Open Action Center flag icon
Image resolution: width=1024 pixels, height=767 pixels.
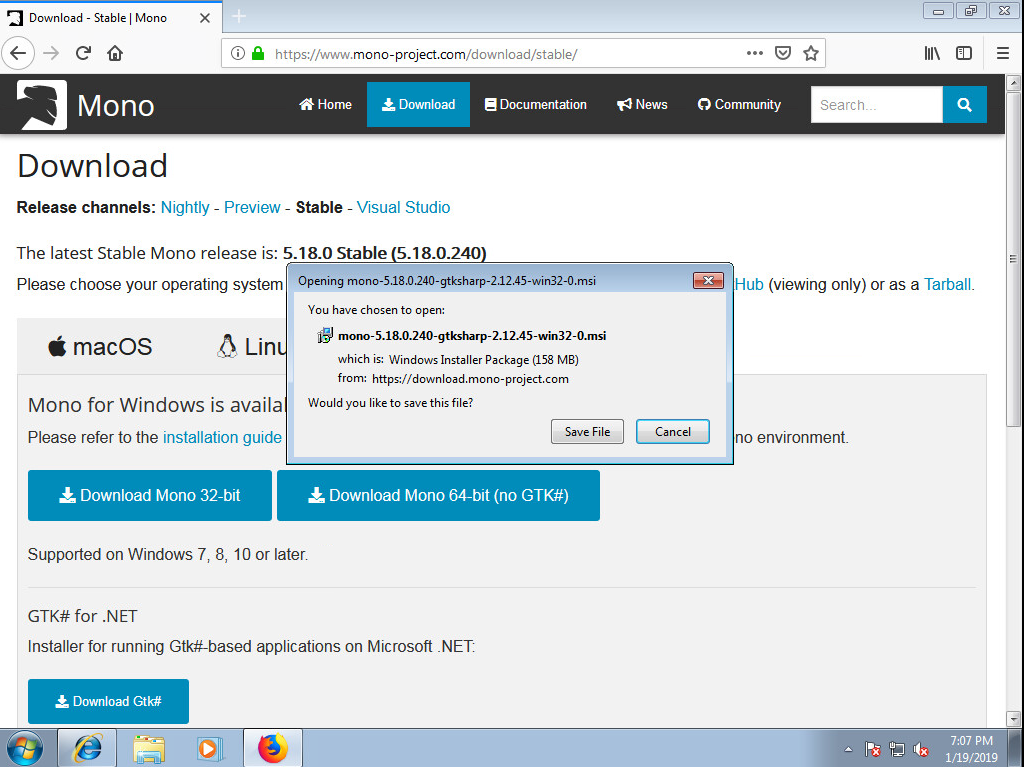click(872, 749)
